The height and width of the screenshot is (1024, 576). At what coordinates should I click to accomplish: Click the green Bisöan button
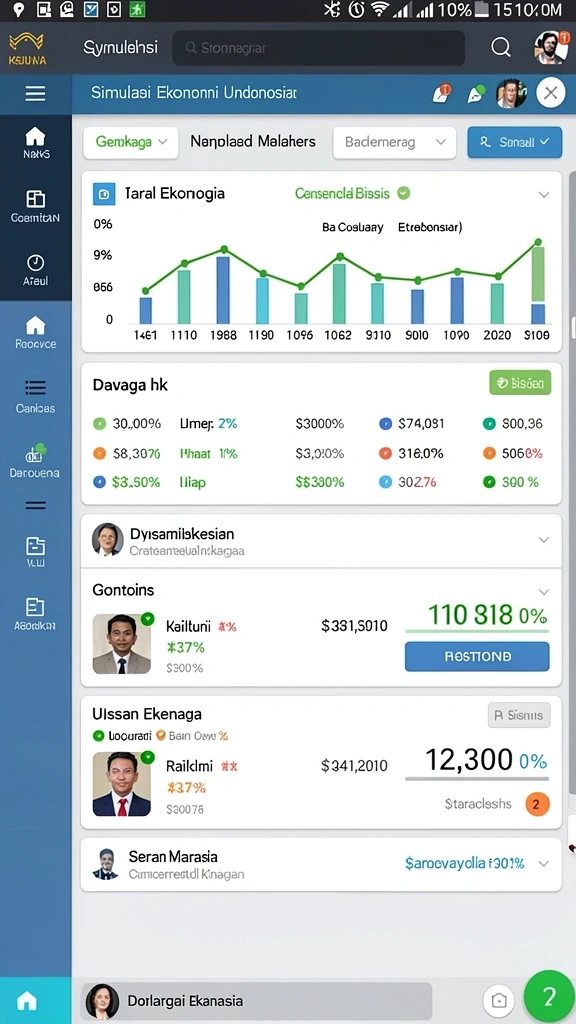coord(520,383)
